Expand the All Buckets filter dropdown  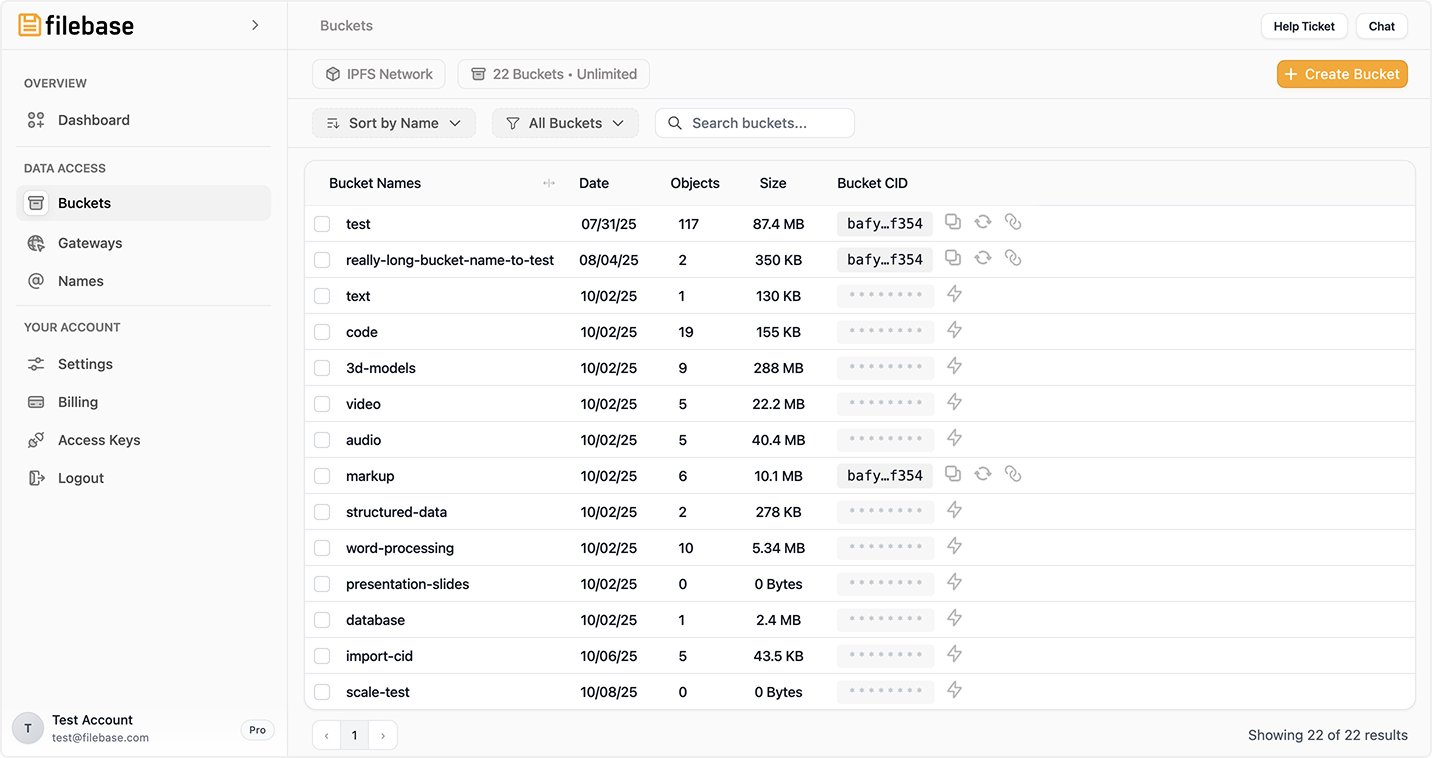tap(565, 123)
